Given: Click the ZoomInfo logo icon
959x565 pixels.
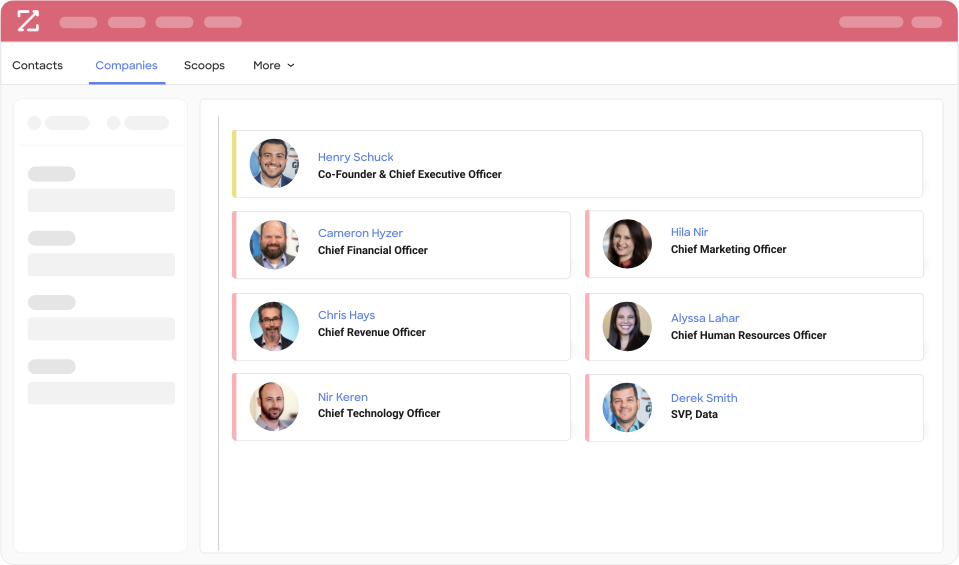Looking at the screenshot, I should pos(28,21).
